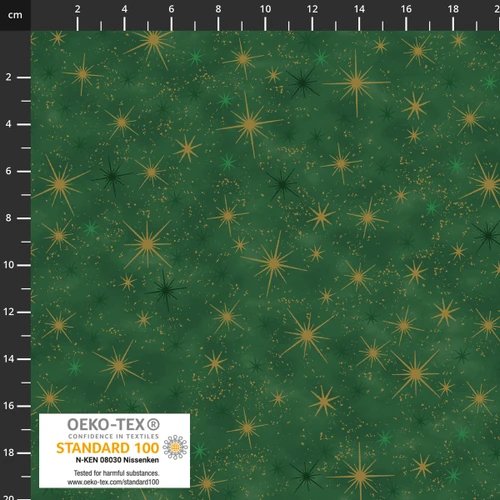
Task: Click the cm unit label in the ruler corner
Action: coord(15,15)
